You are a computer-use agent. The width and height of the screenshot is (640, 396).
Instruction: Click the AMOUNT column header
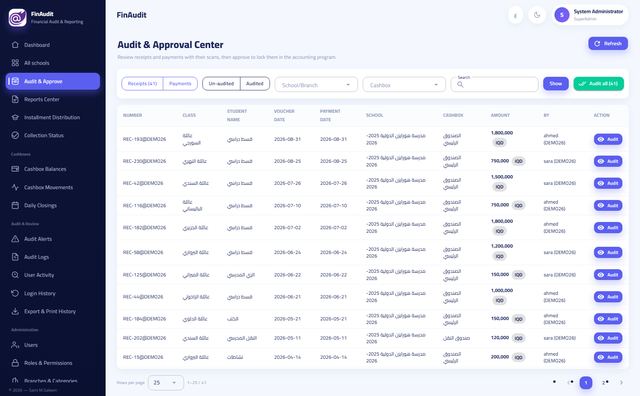click(x=500, y=115)
